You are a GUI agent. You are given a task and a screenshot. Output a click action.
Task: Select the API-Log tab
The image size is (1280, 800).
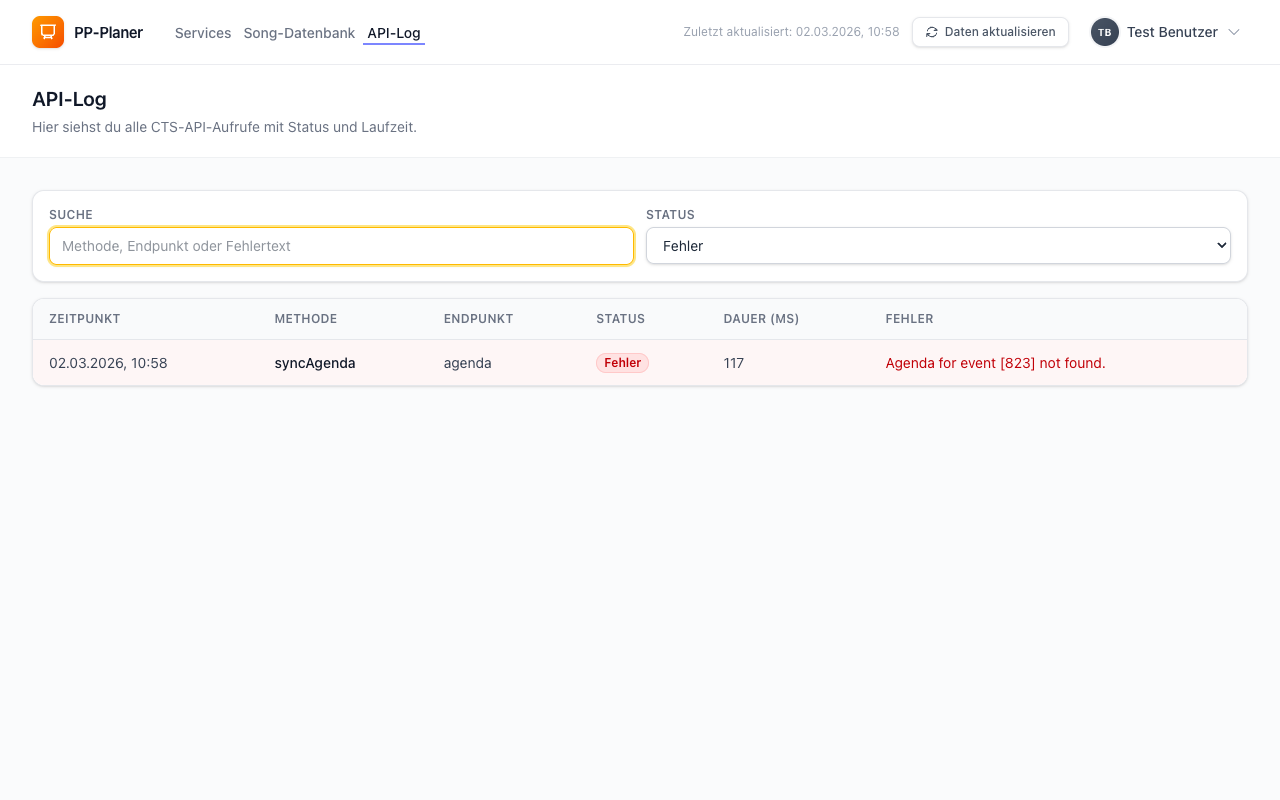[393, 33]
